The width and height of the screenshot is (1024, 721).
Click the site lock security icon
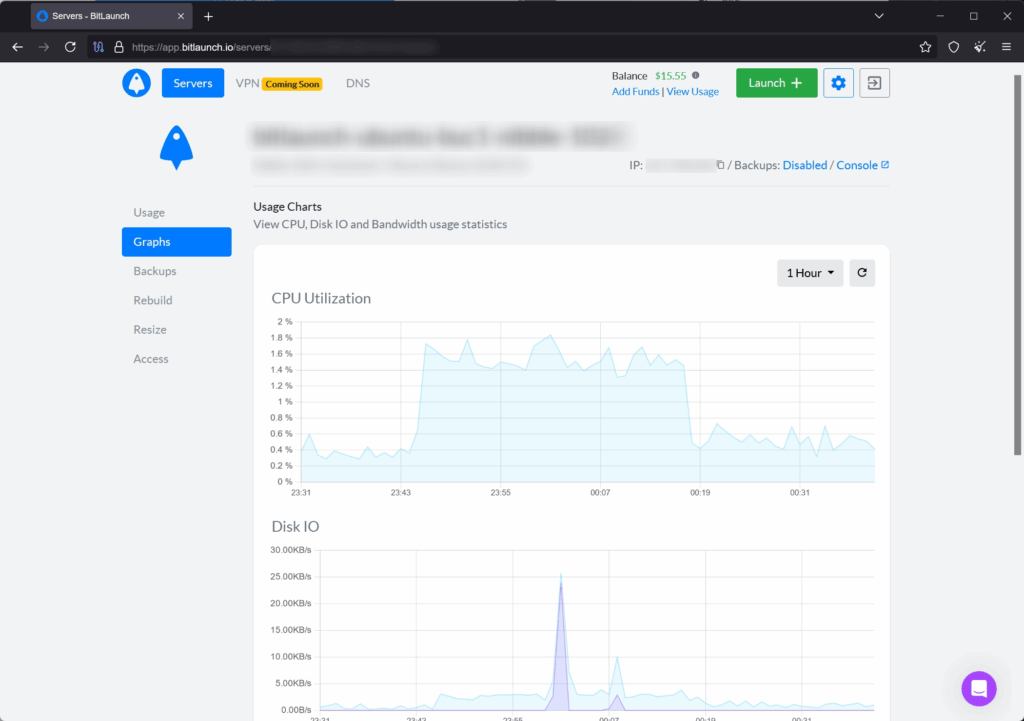(x=119, y=47)
